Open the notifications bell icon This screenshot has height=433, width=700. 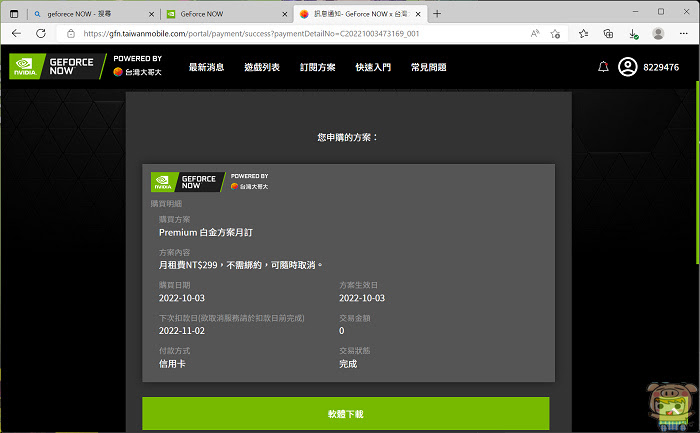pos(603,67)
